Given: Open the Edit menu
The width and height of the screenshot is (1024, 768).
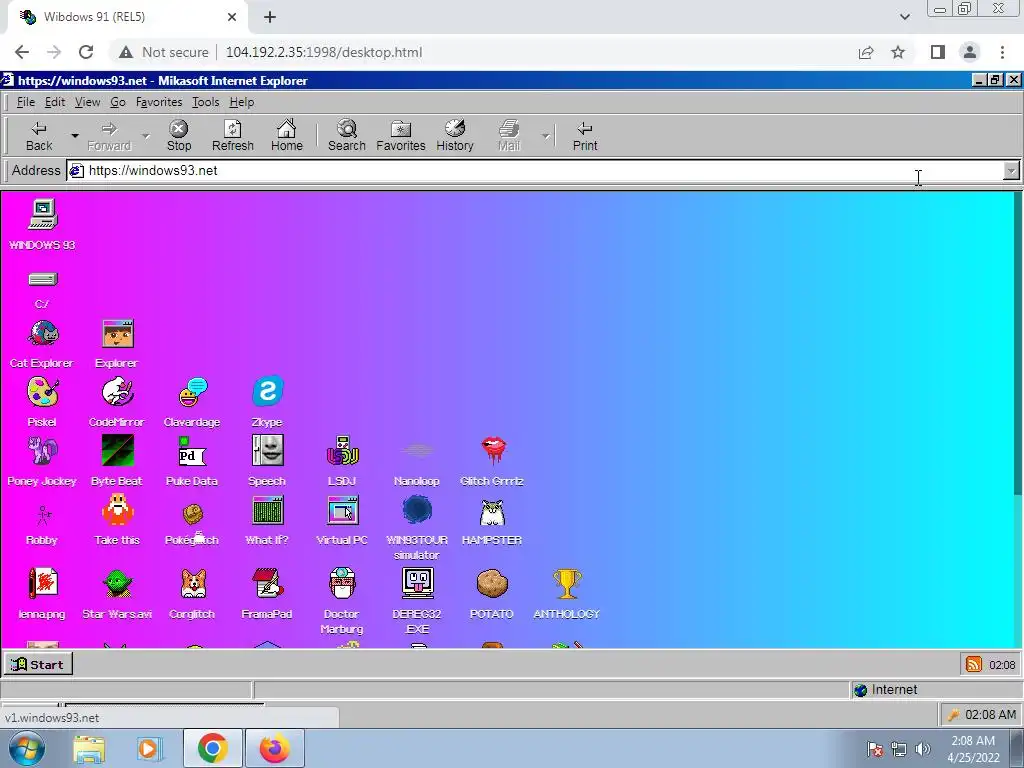Looking at the screenshot, I should coord(55,103).
